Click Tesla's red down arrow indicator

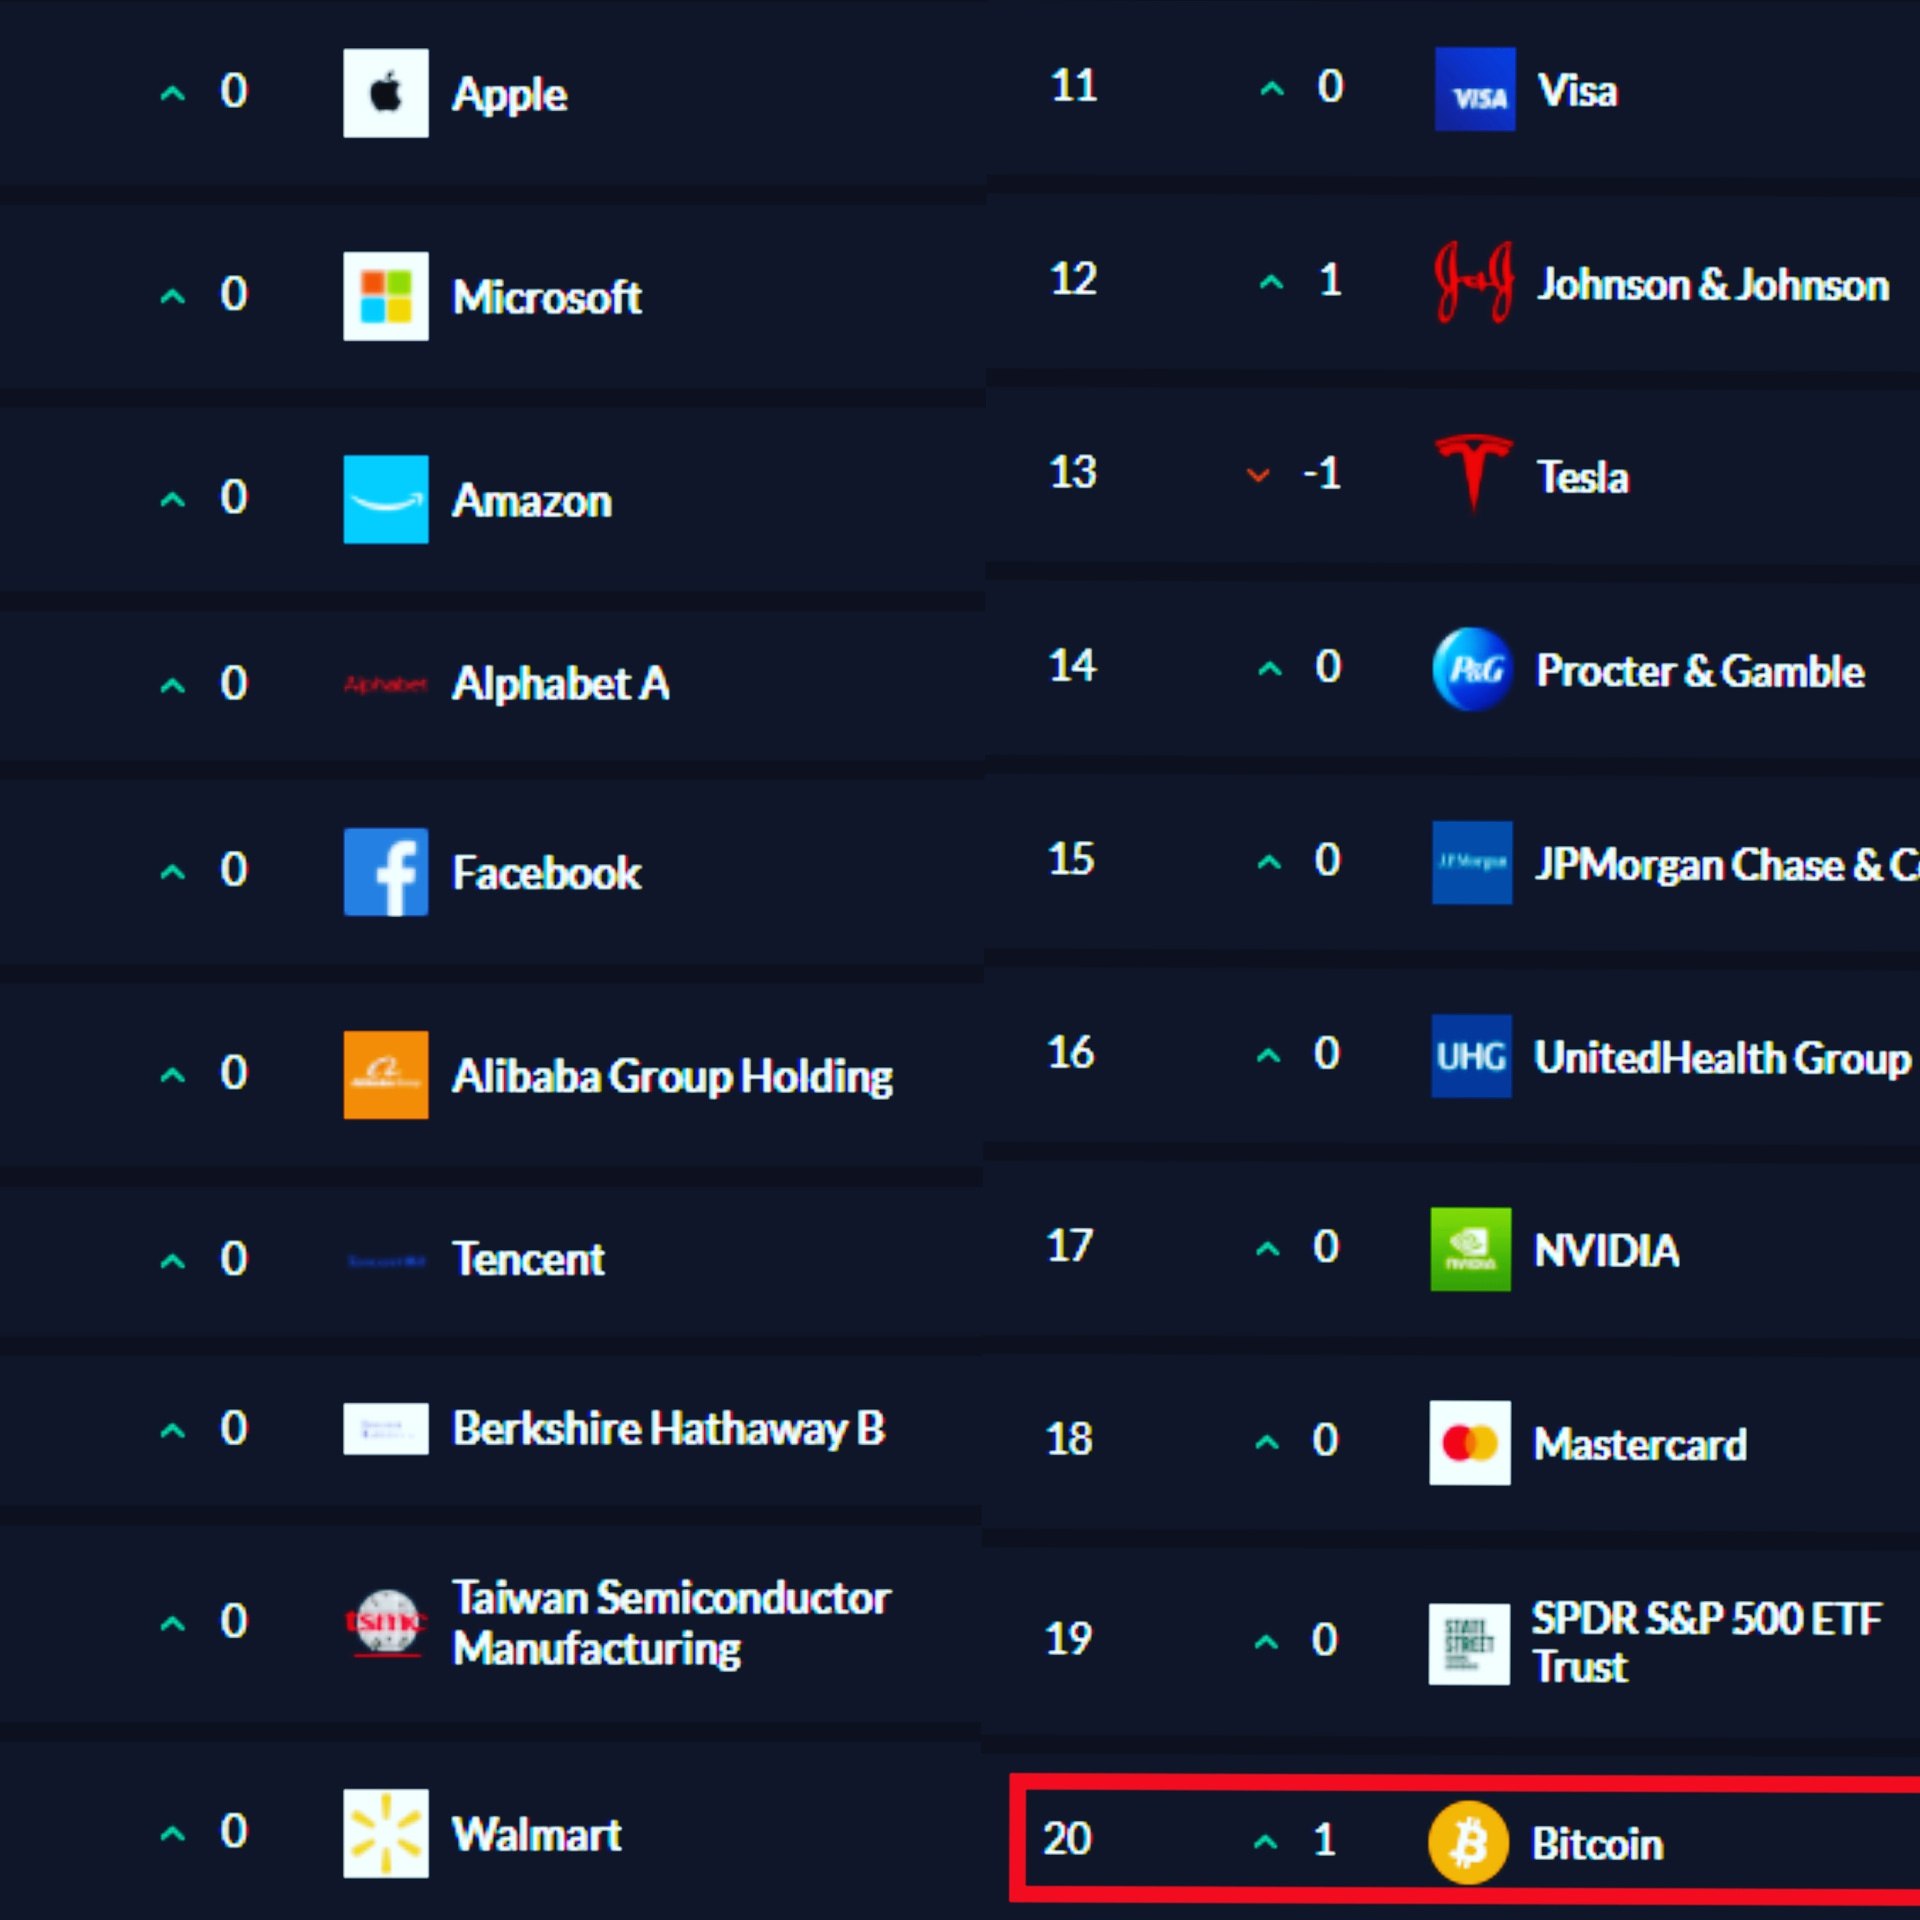pos(1258,475)
